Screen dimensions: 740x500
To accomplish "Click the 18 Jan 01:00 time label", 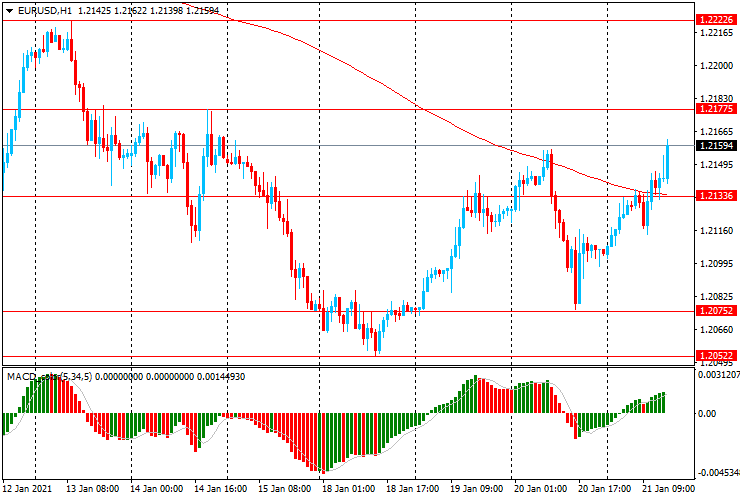I will point(349,489).
